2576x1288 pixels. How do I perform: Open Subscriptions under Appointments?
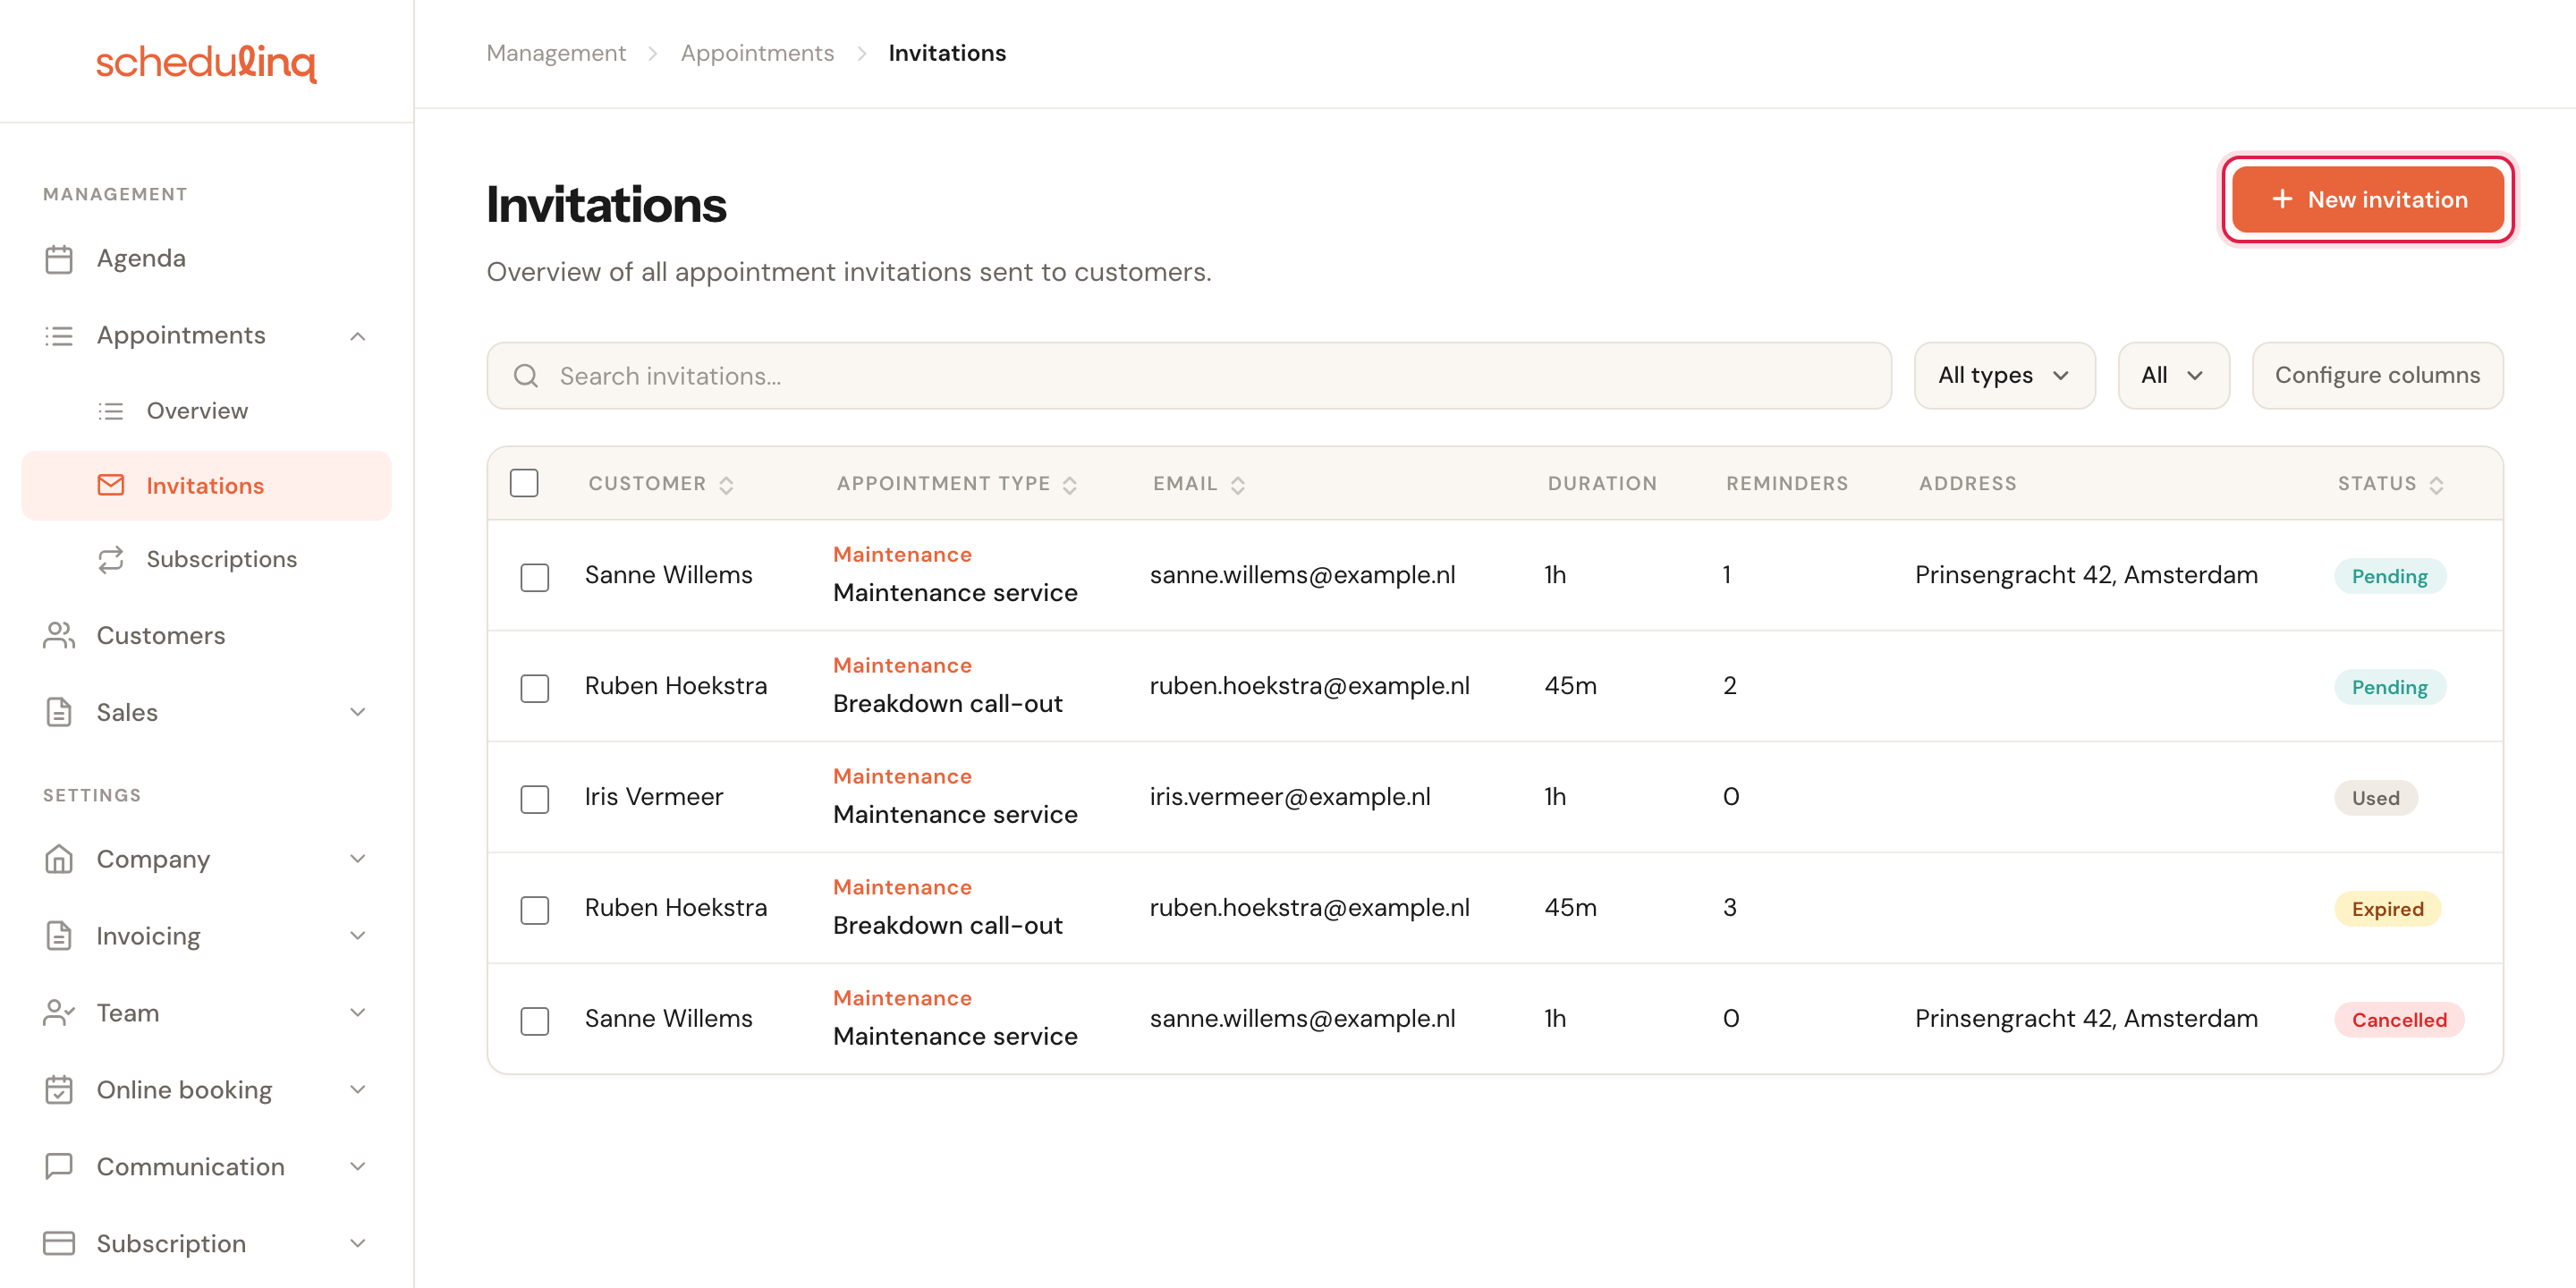pos(206,559)
